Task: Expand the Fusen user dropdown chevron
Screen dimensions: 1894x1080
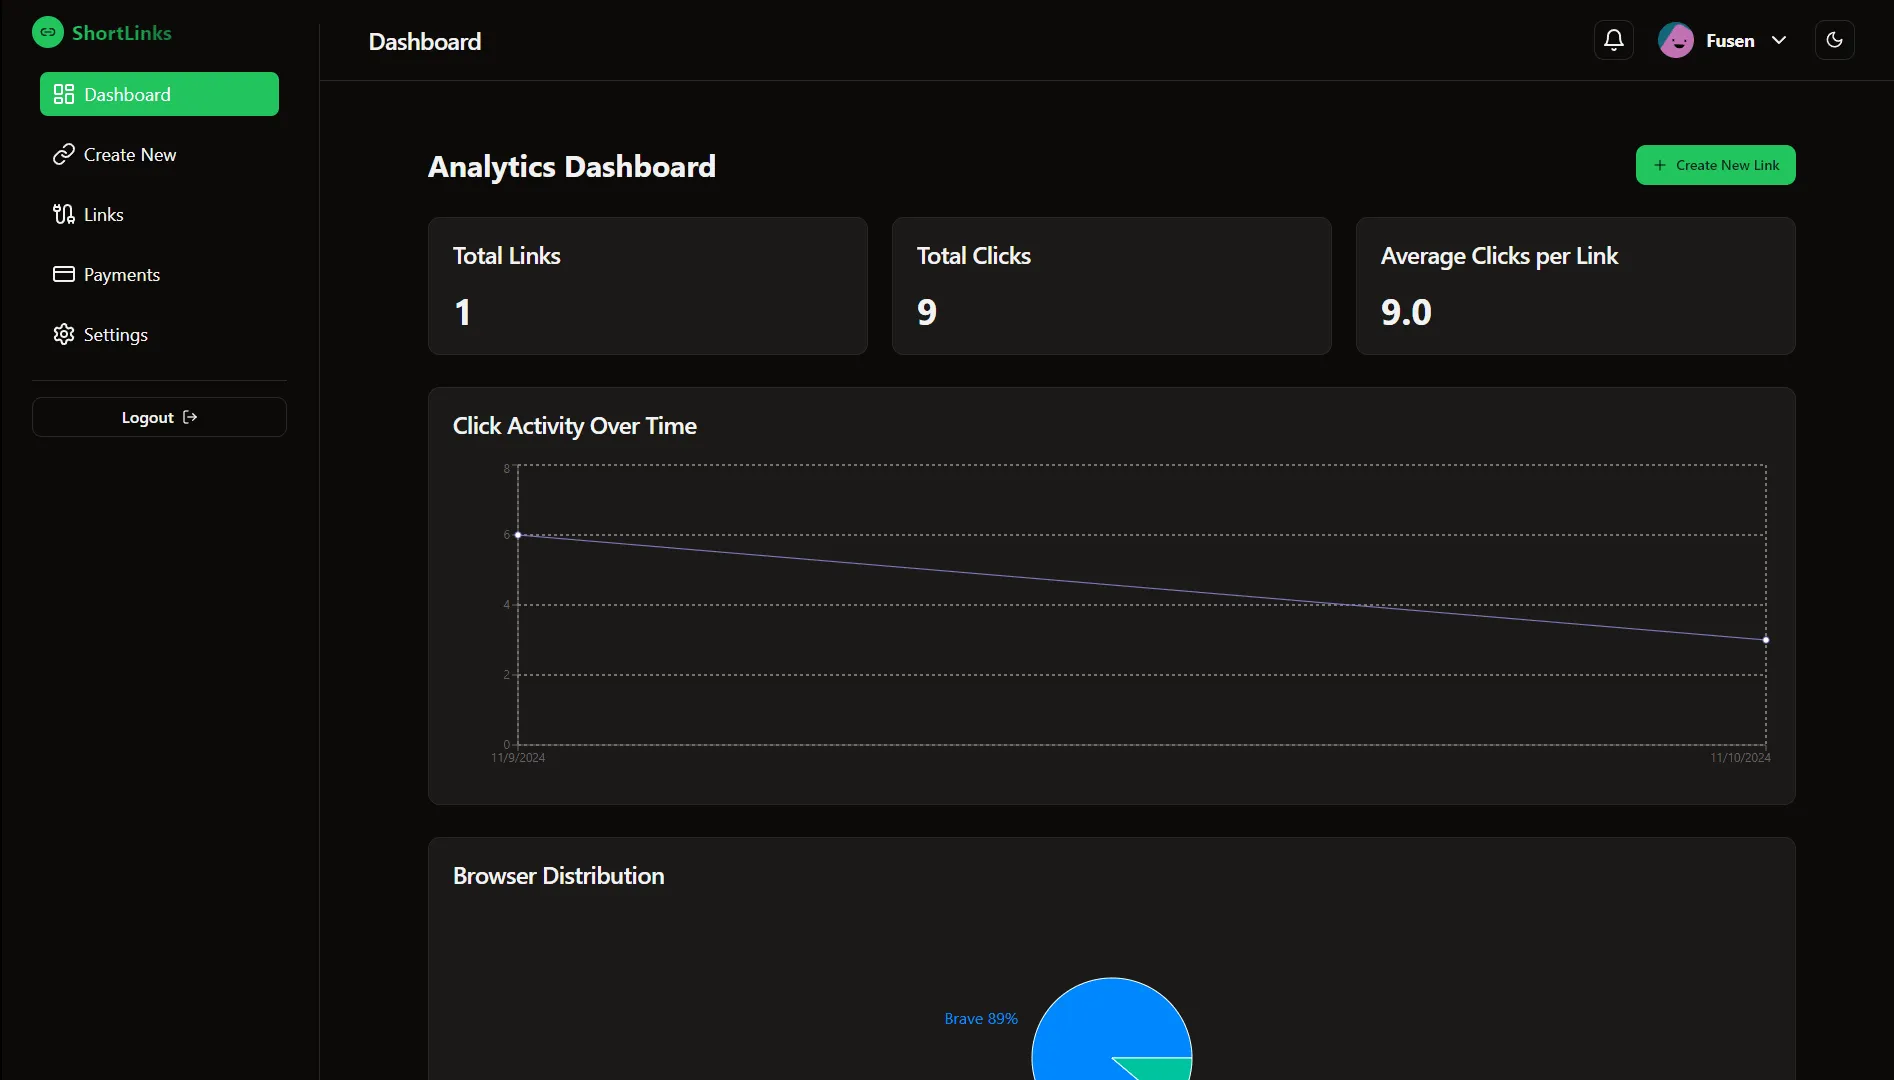Action: tap(1779, 40)
